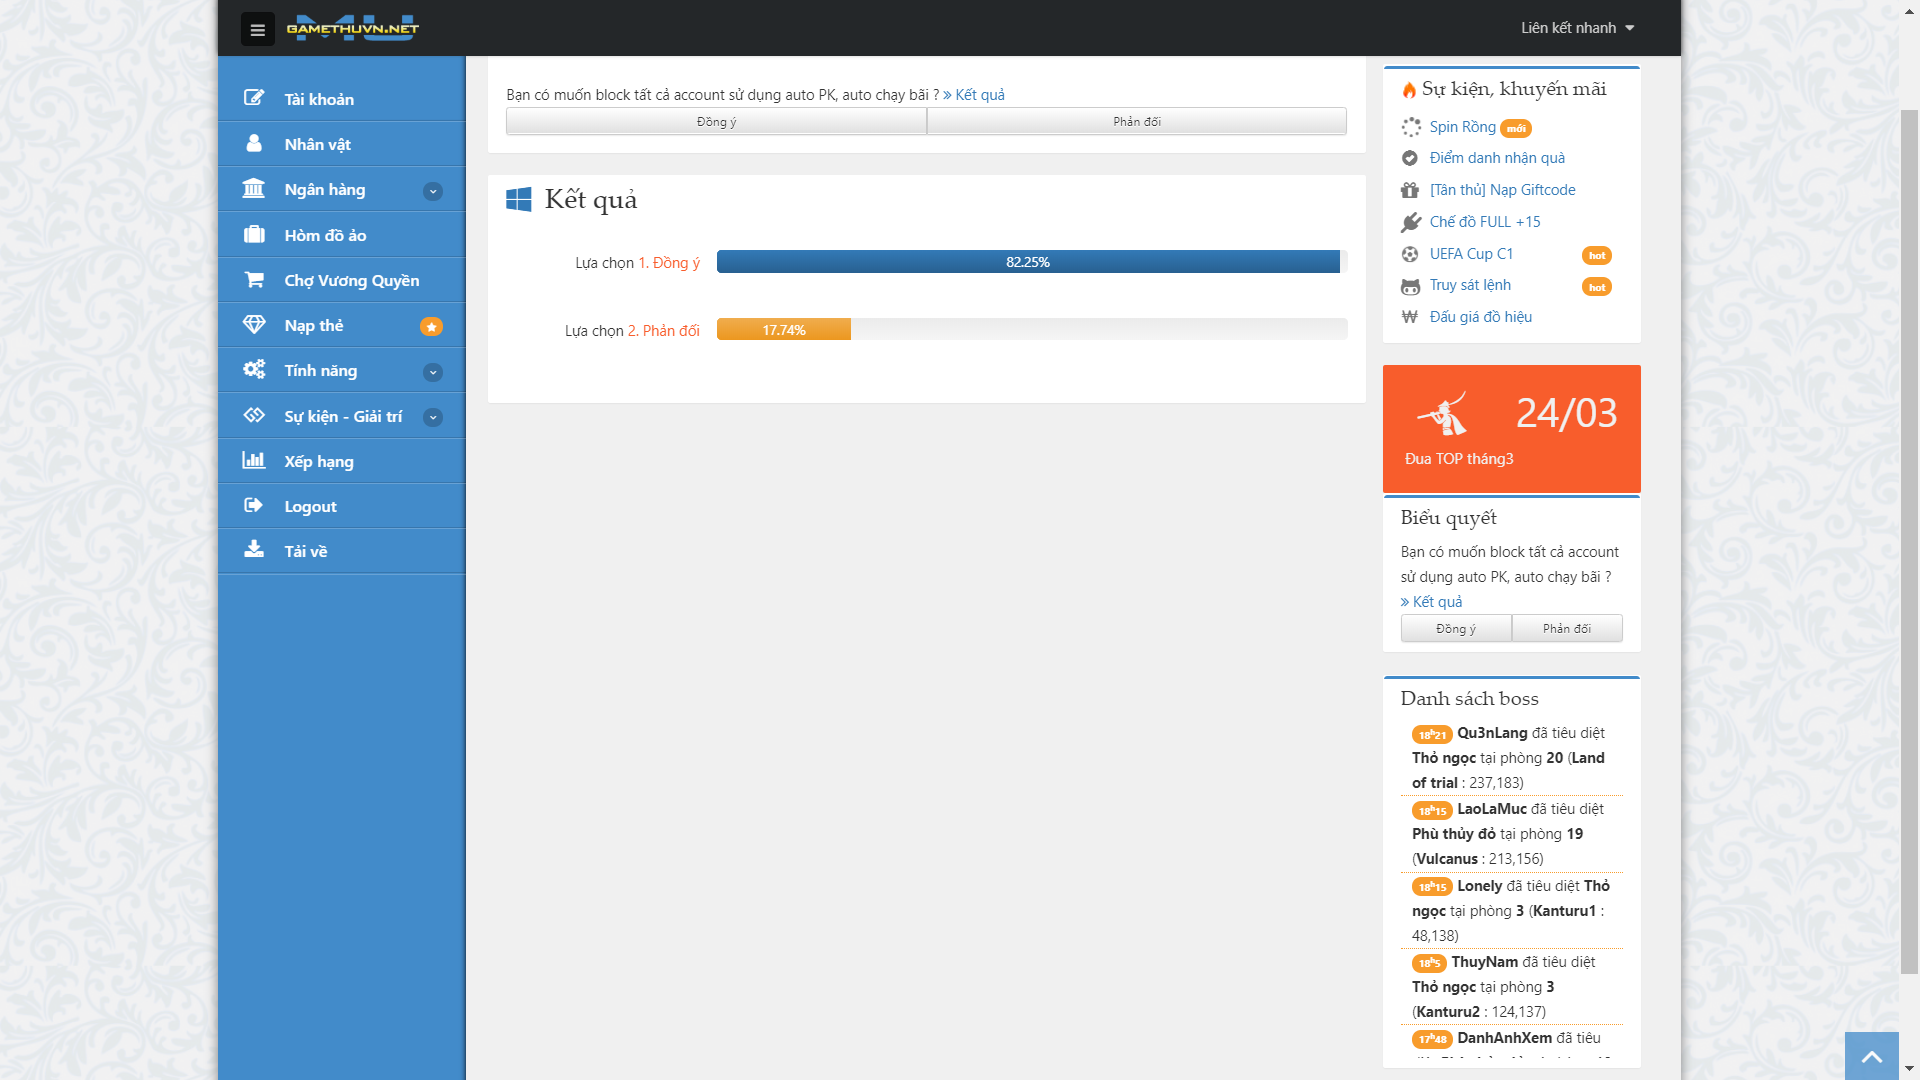Open Tài khoản menu item
The height and width of the screenshot is (1080, 1920).
click(x=319, y=99)
